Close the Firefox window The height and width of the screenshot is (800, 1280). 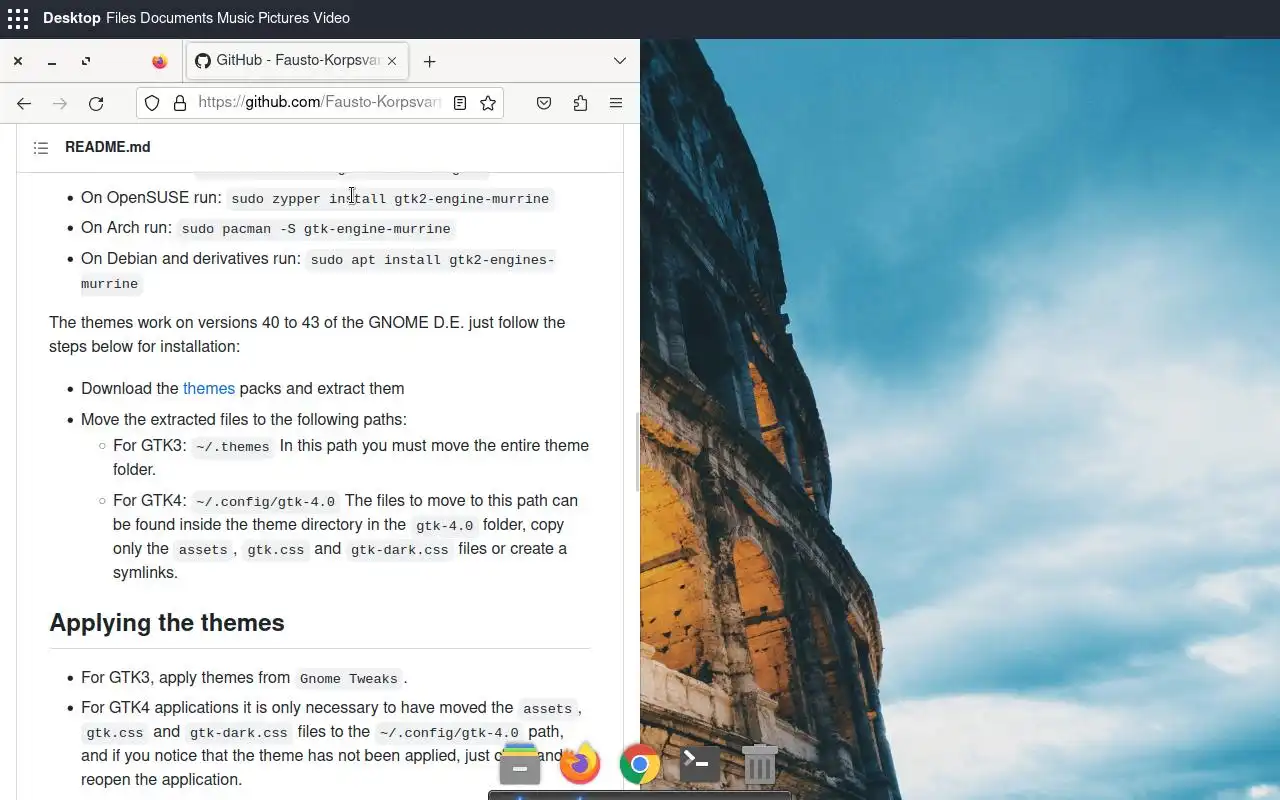click(18, 61)
